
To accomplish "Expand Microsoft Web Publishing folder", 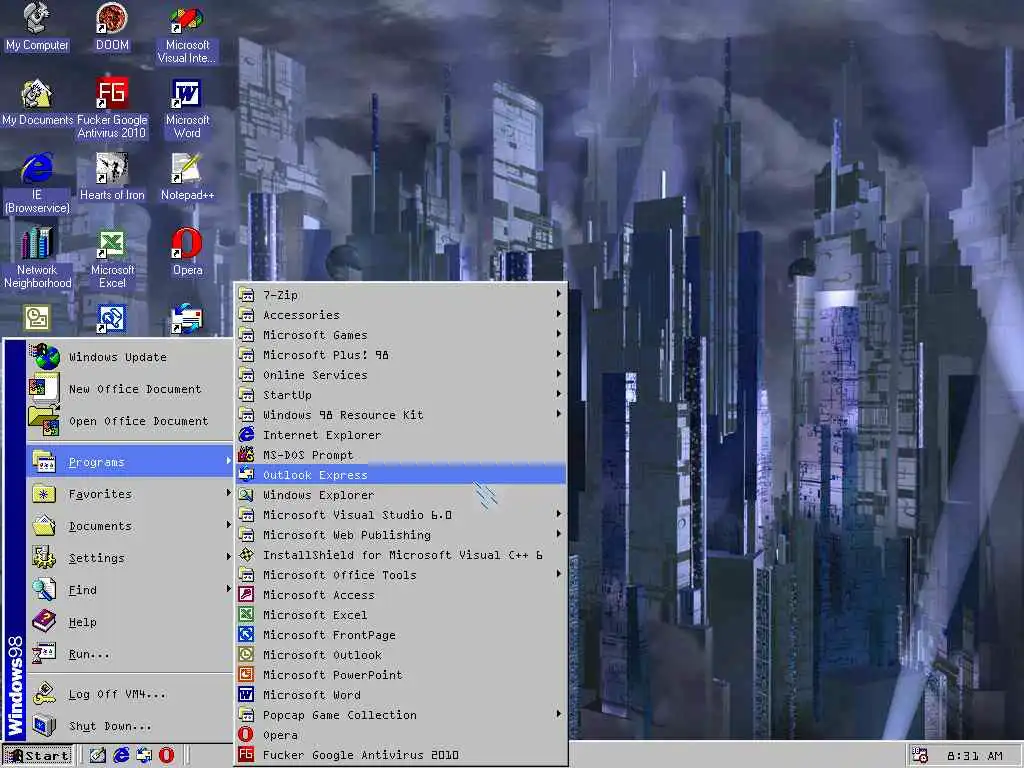I will (401, 535).
